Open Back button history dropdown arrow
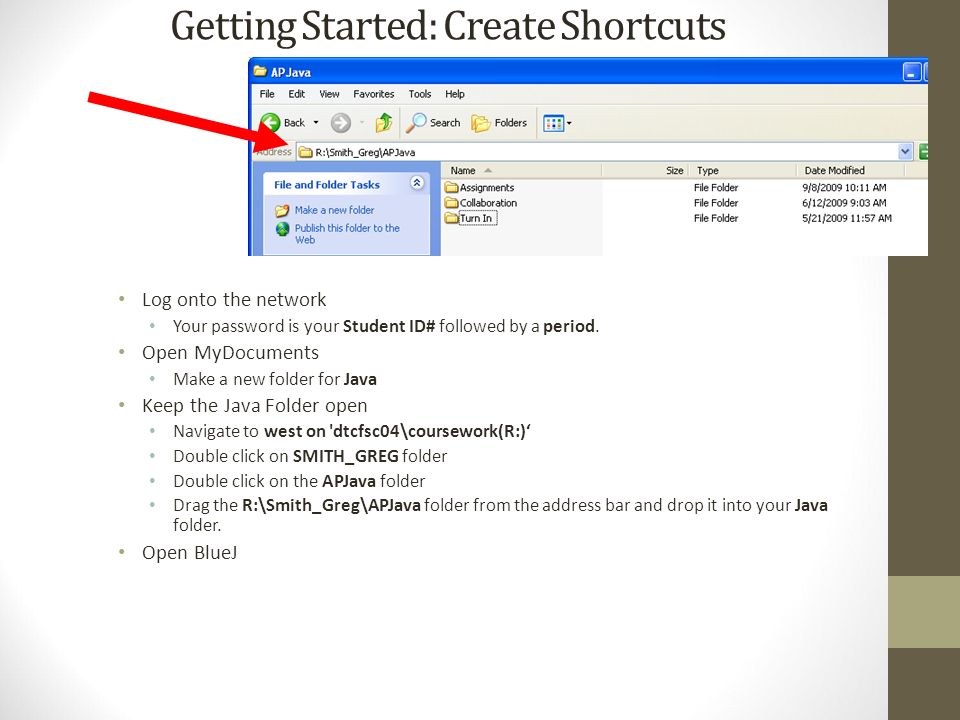This screenshot has height=720, width=960. coord(316,122)
